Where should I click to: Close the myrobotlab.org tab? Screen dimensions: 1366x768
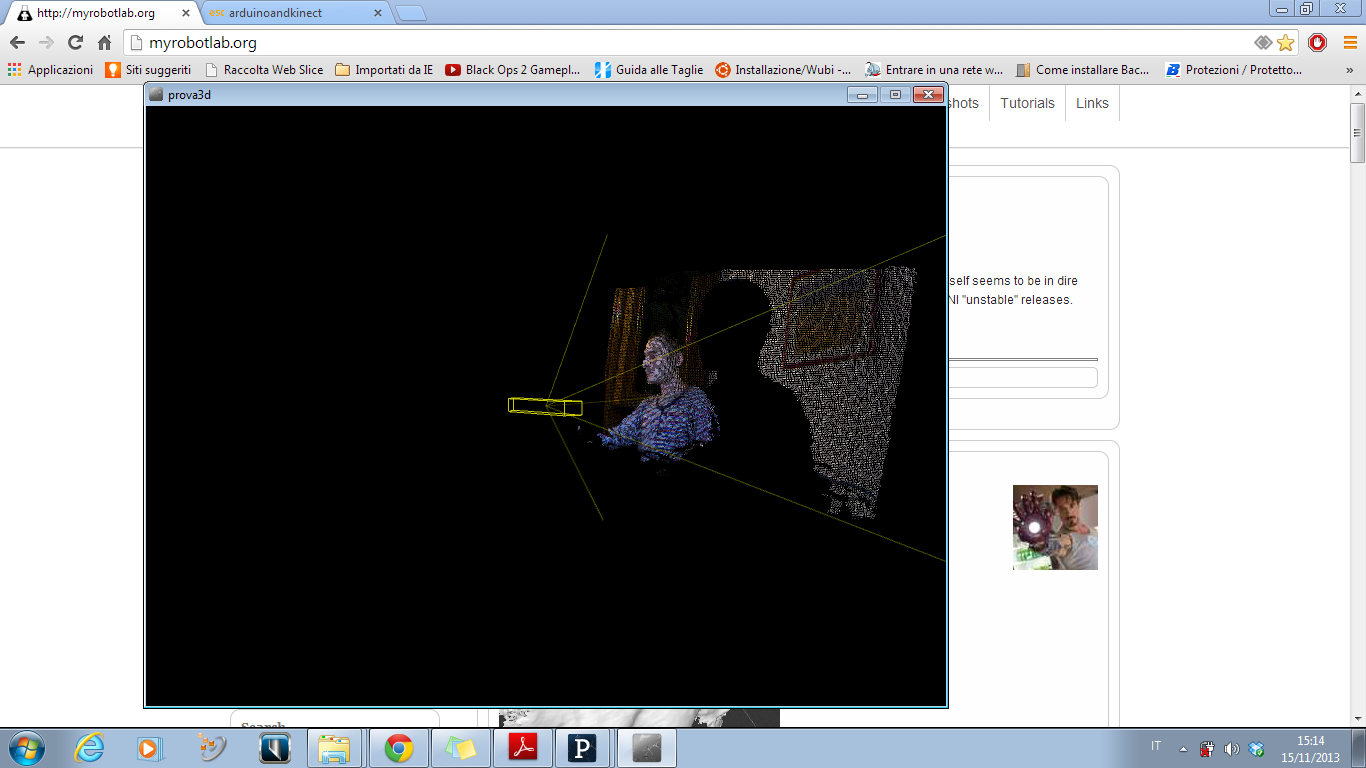pyautogui.click(x=186, y=13)
